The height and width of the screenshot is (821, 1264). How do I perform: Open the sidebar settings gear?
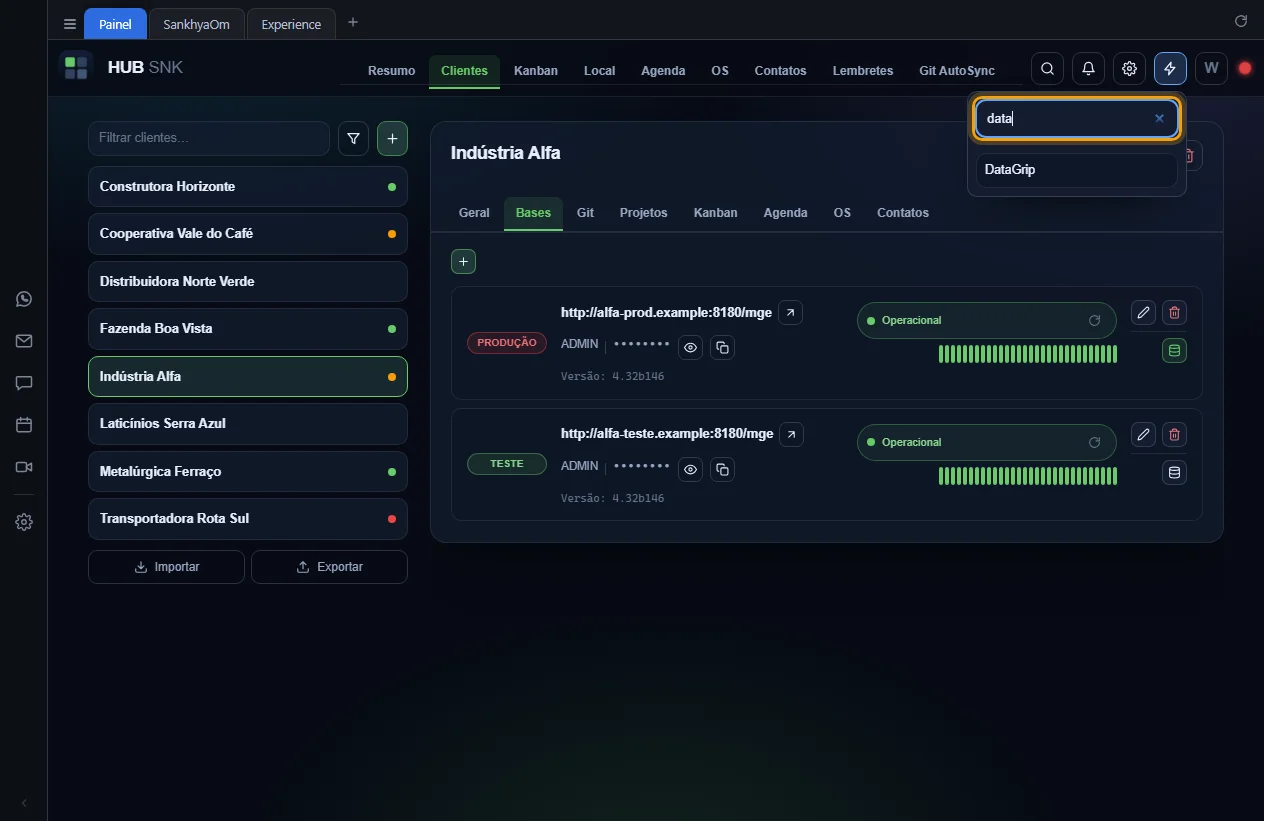coord(24,522)
